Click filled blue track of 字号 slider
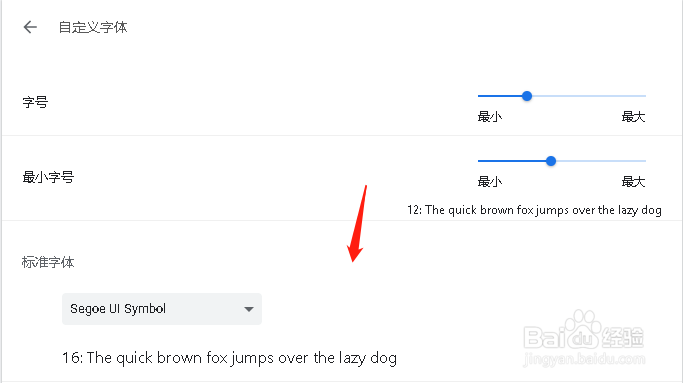This screenshot has width=683, height=383. coord(500,96)
